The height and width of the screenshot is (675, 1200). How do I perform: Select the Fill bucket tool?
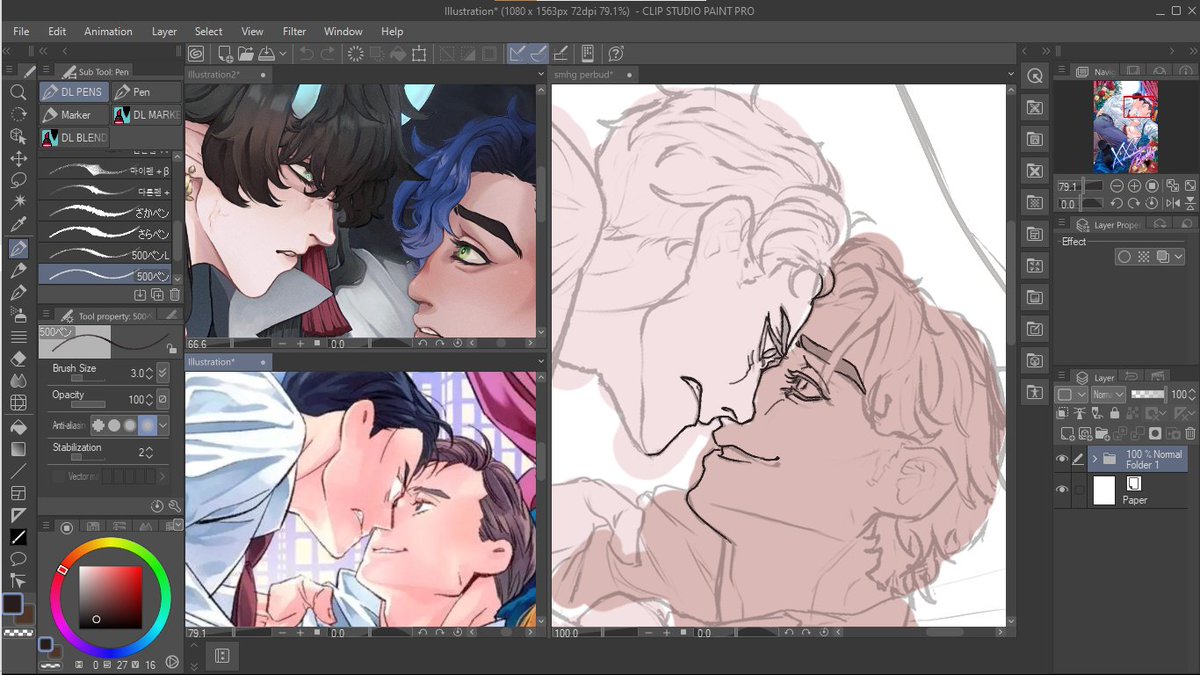18,425
